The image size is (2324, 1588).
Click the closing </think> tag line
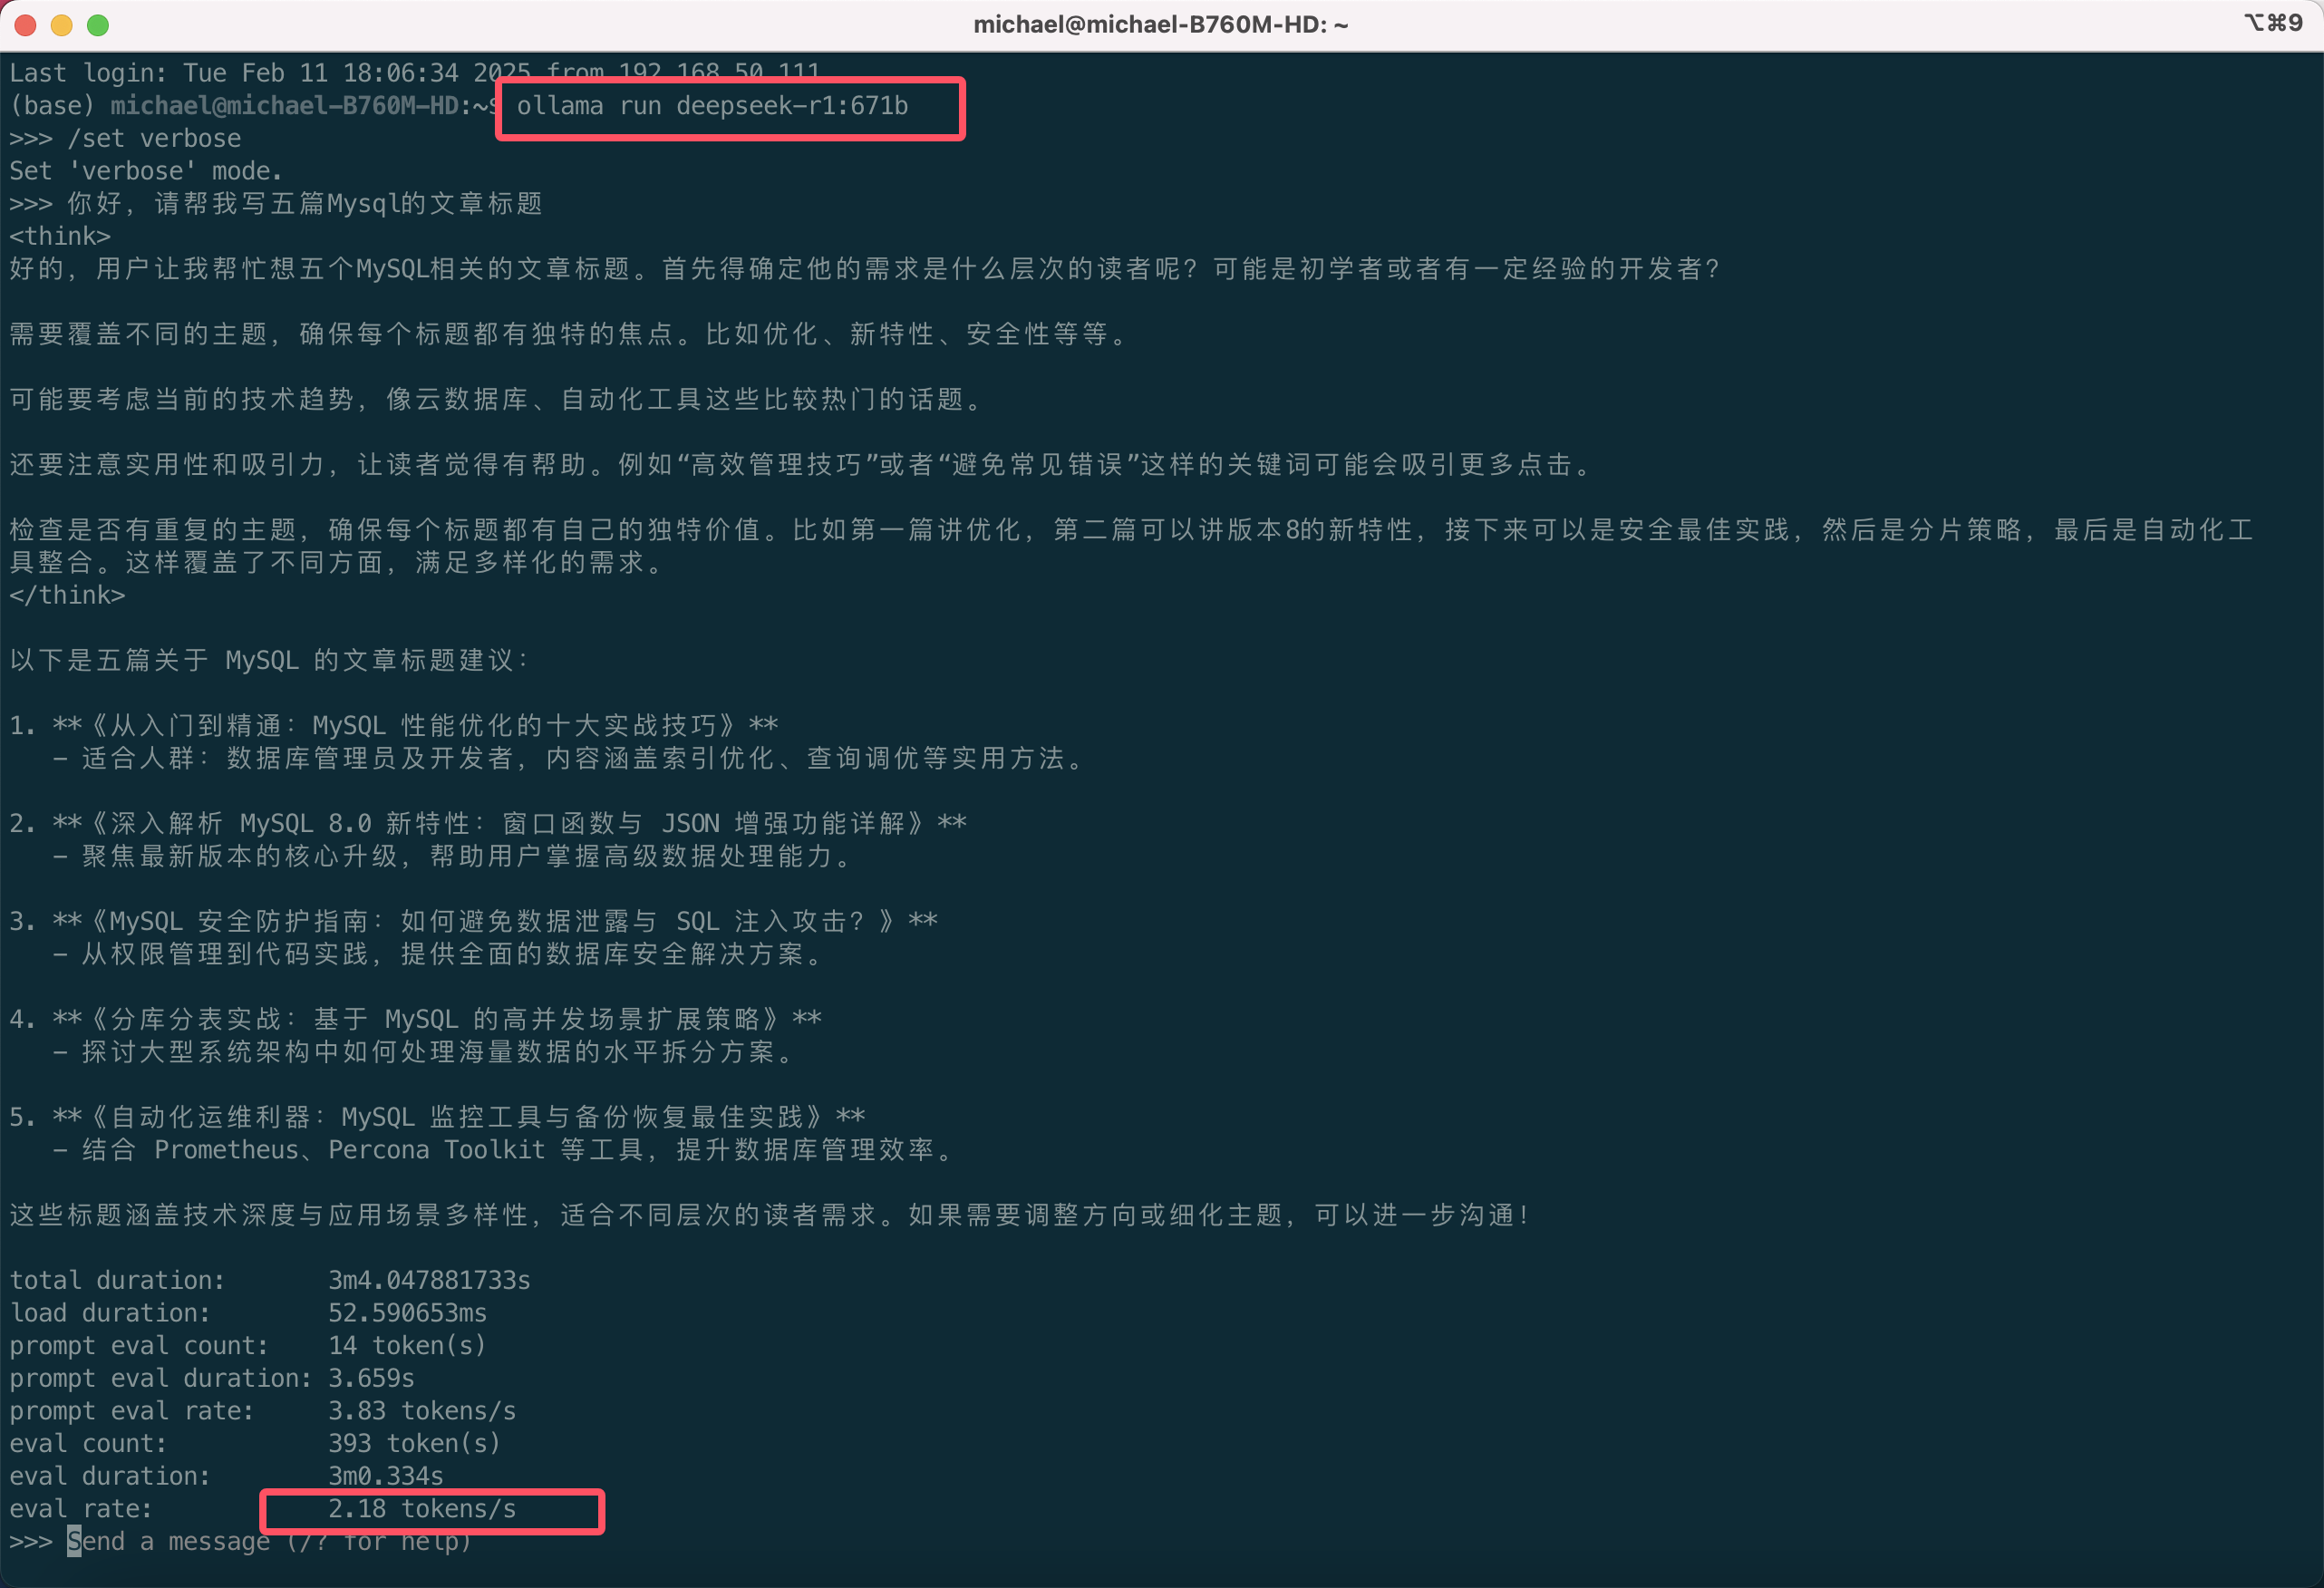pos(67,596)
